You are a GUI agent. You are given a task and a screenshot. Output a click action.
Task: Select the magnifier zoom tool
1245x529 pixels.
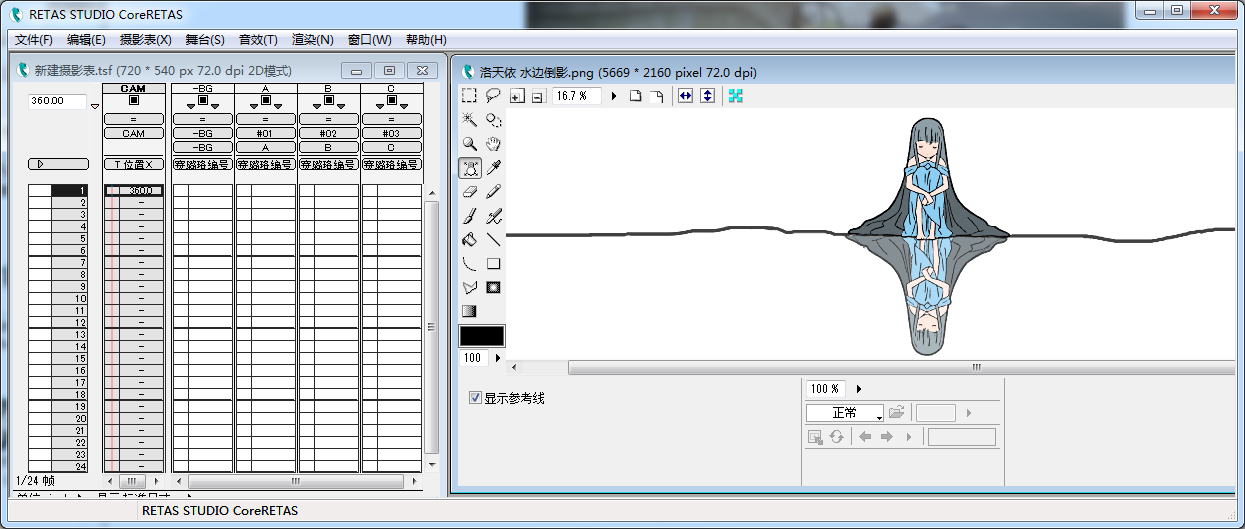(x=469, y=144)
